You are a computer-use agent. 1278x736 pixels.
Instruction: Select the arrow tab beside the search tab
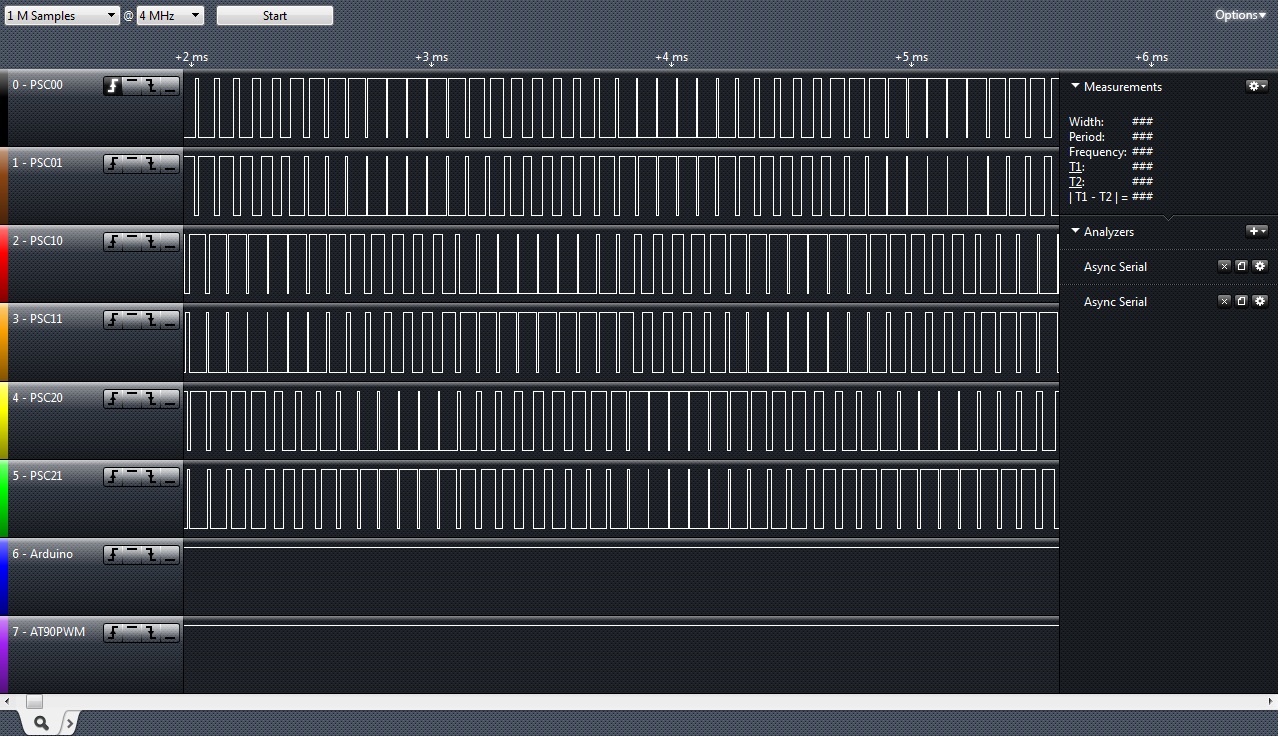[x=69, y=722]
